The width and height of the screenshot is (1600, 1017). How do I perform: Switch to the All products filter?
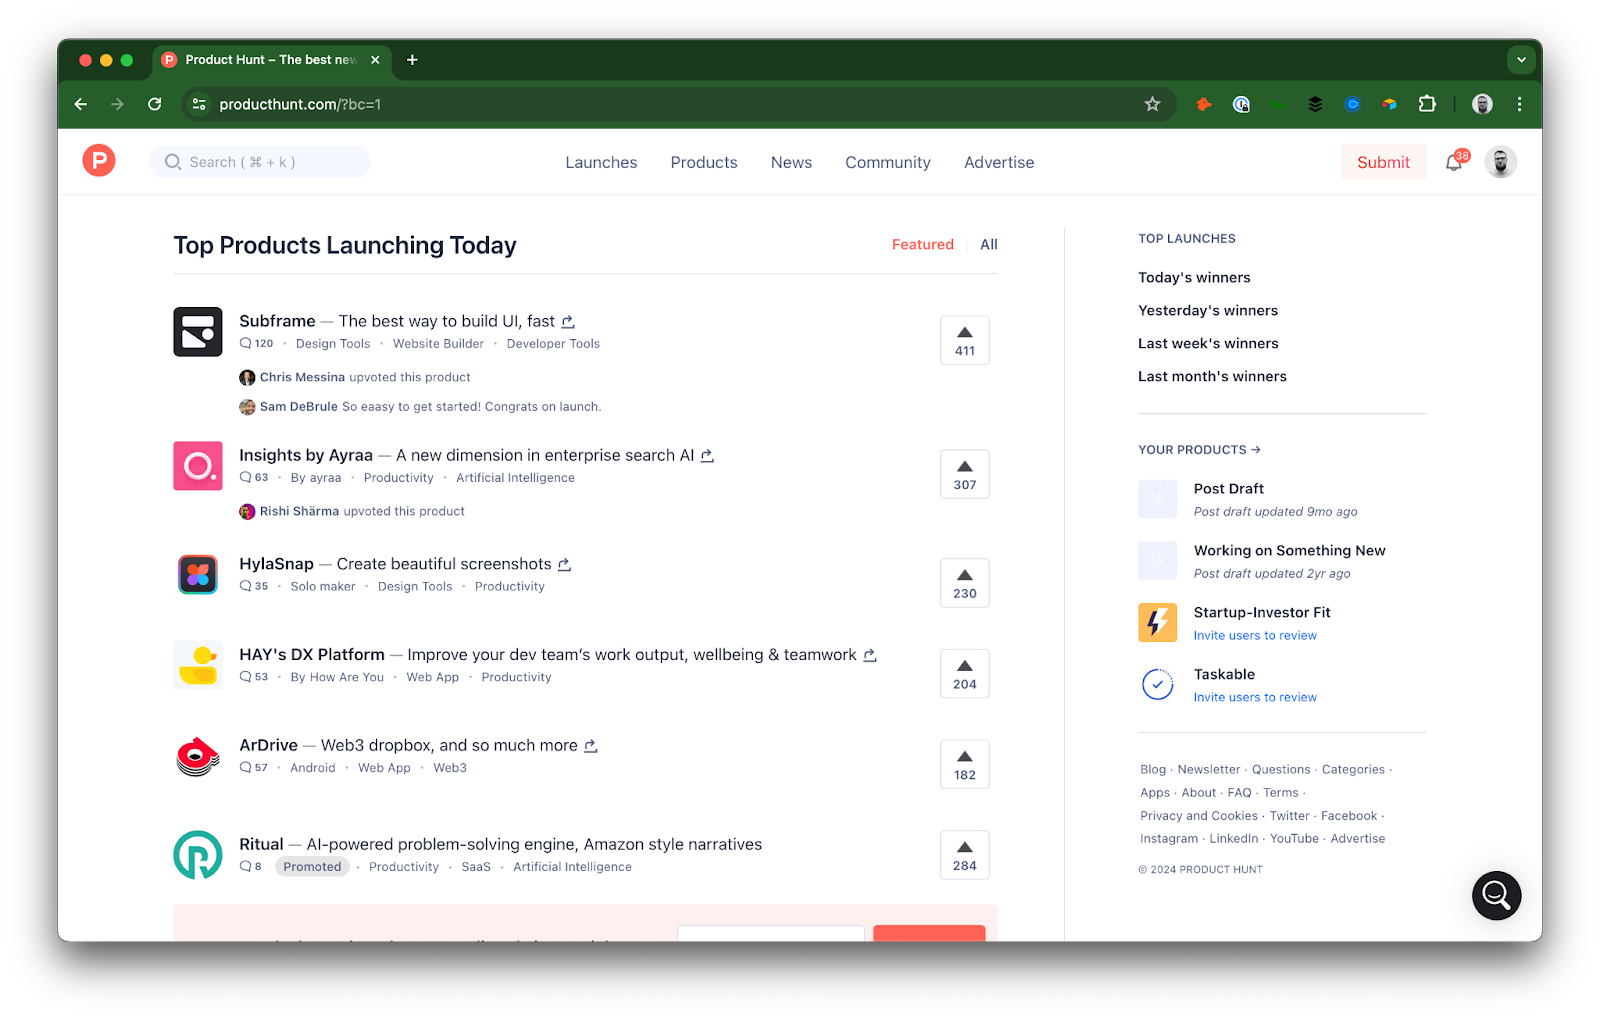(x=989, y=245)
